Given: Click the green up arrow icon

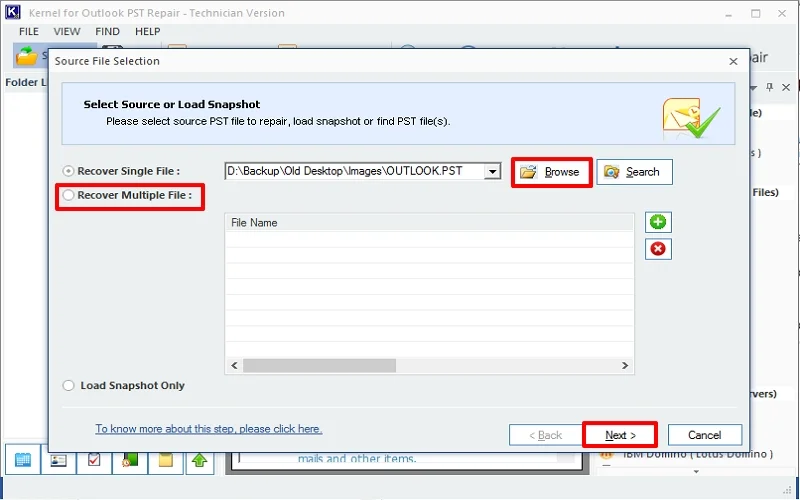Looking at the screenshot, I should click(200, 461).
